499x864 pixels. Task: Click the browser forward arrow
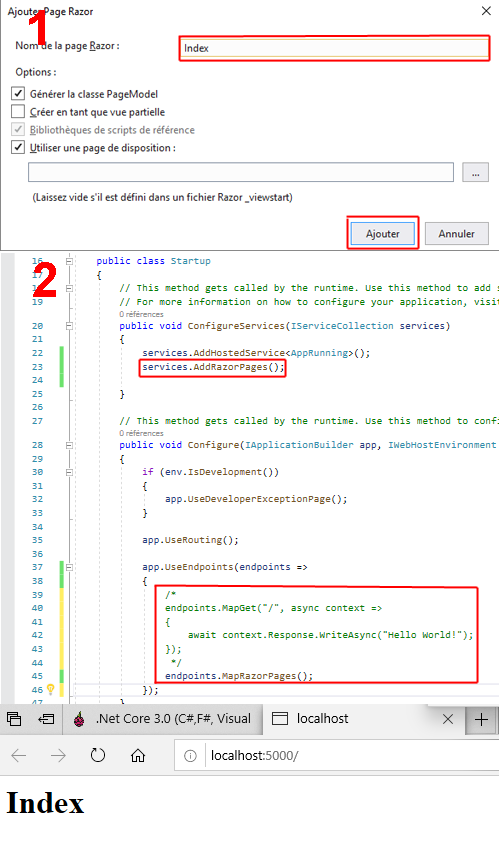[x=58, y=755]
